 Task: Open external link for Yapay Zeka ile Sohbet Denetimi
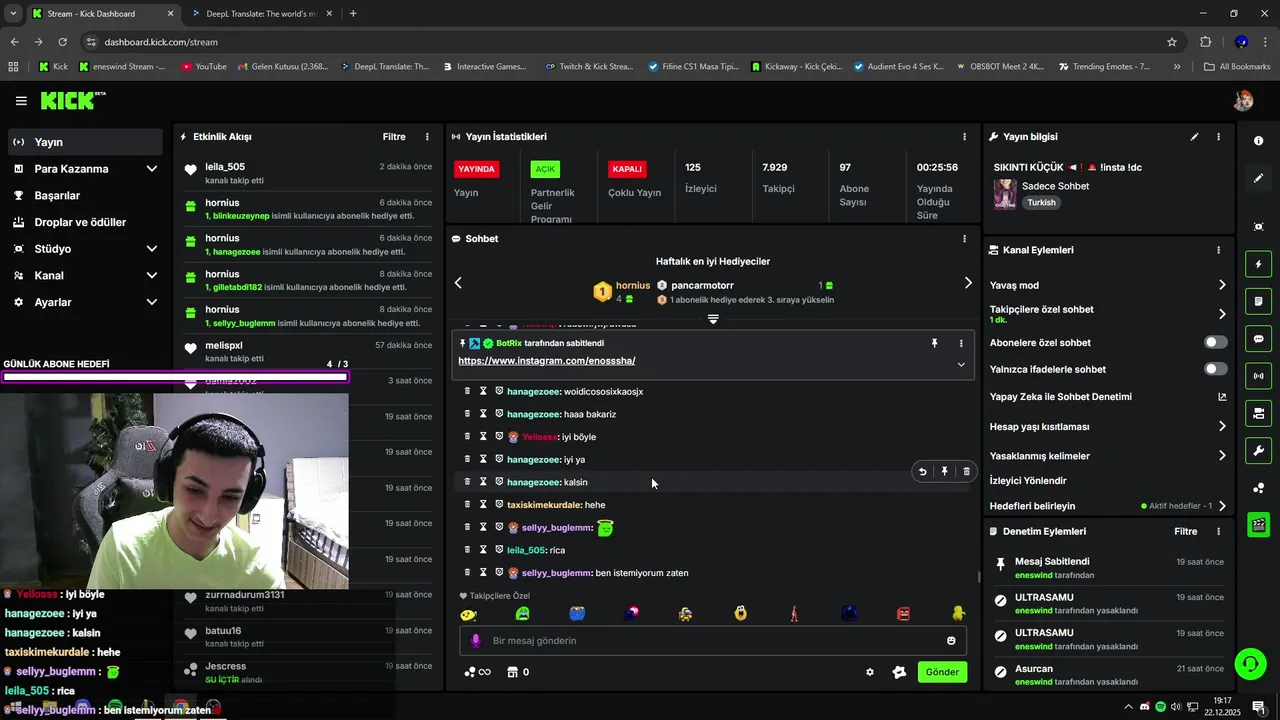1222,397
